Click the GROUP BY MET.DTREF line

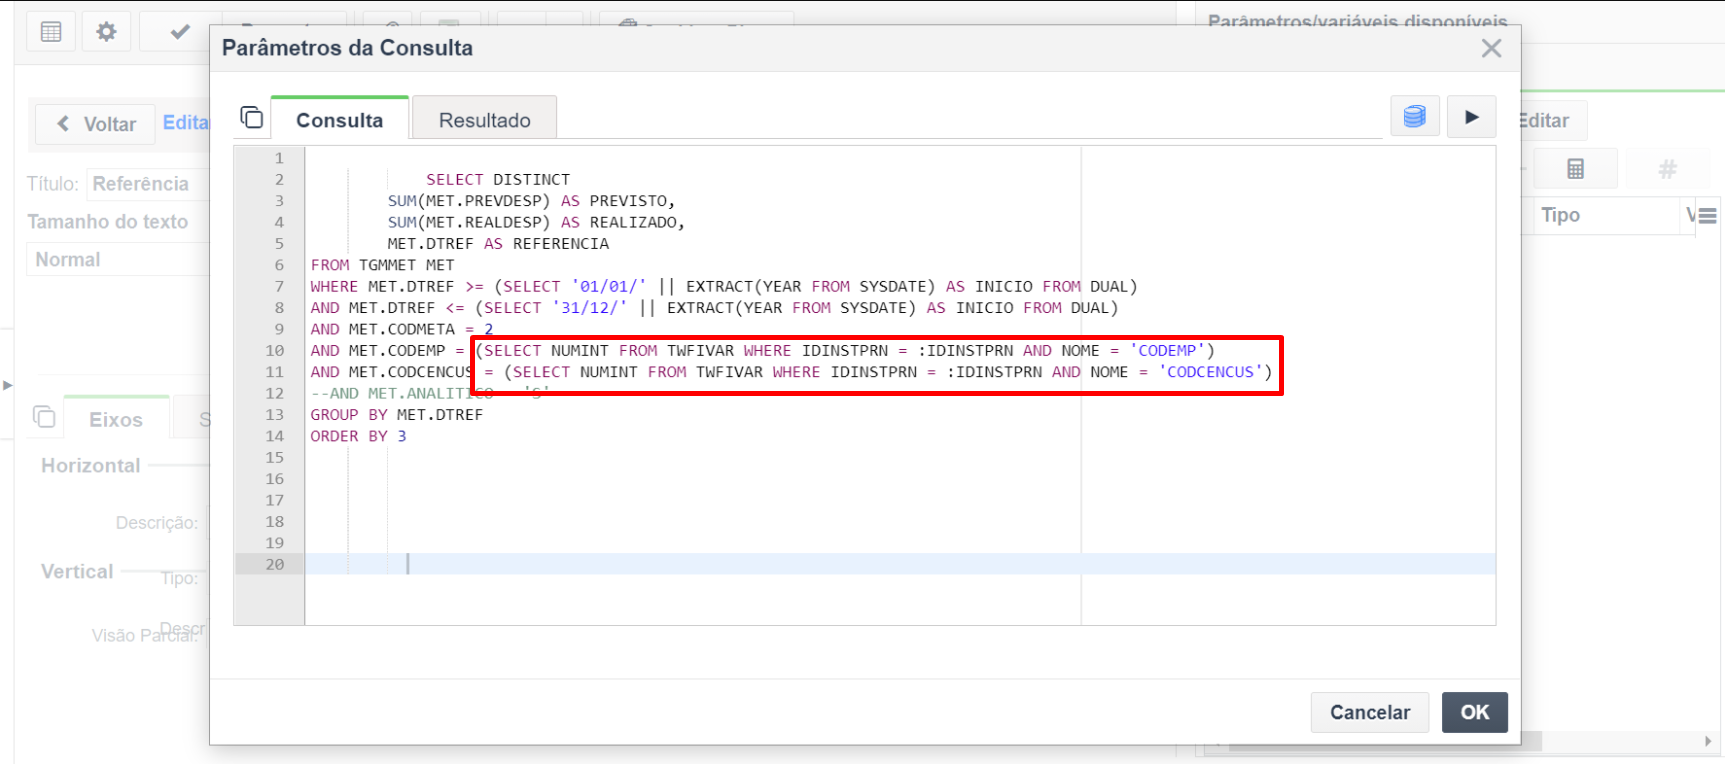pyautogui.click(x=396, y=414)
